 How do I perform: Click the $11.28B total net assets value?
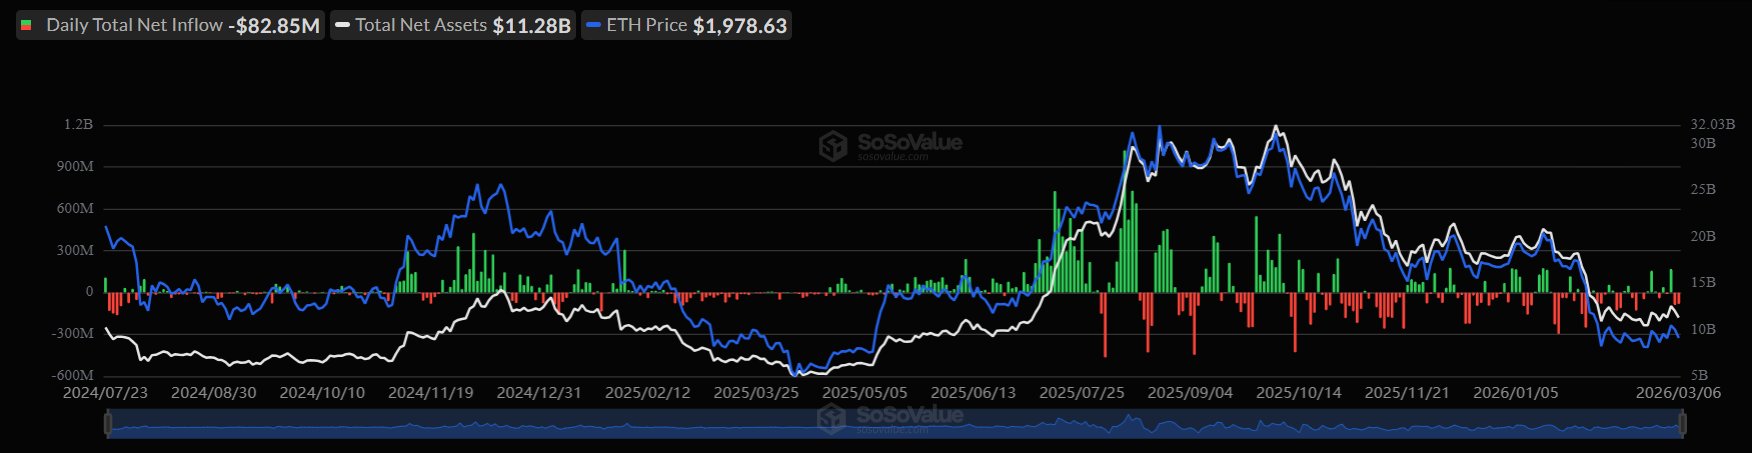(x=531, y=26)
